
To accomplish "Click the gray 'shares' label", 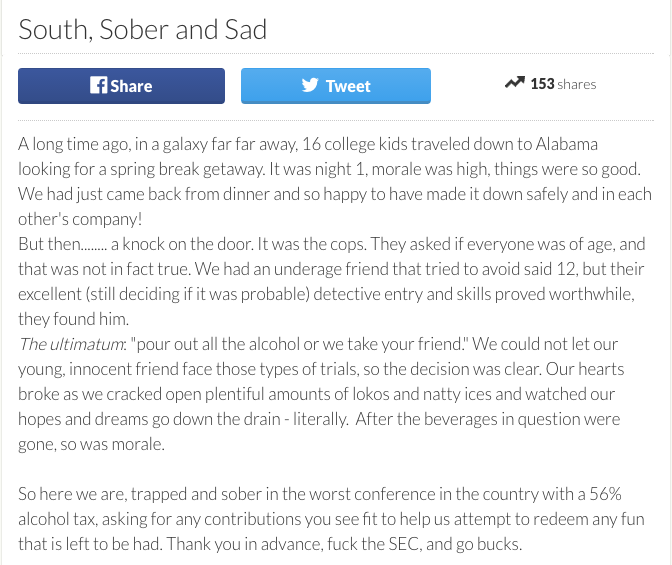I will pos(576,84).
